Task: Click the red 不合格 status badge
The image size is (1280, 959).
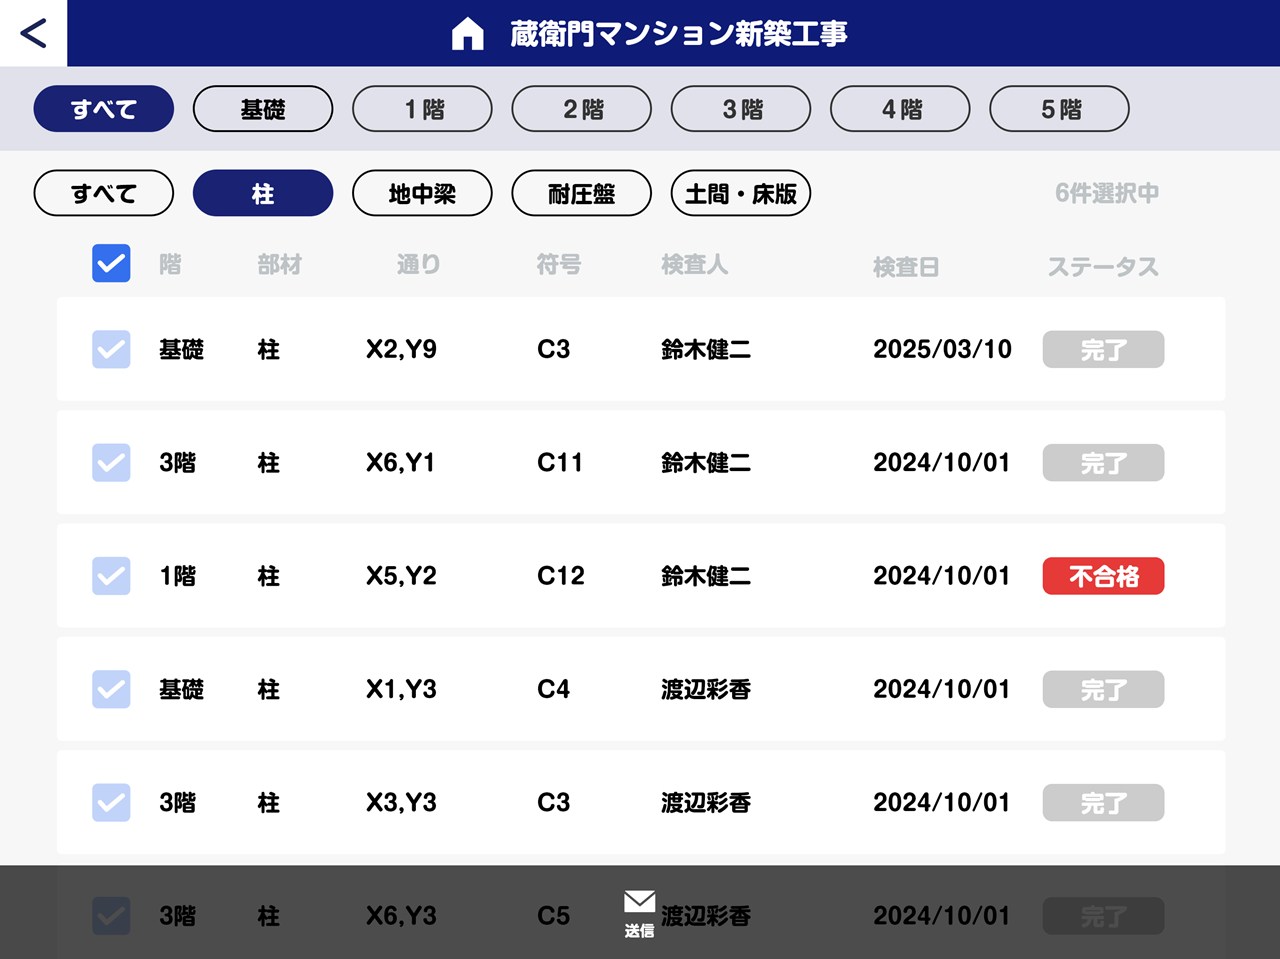Action: (1103, 576)
